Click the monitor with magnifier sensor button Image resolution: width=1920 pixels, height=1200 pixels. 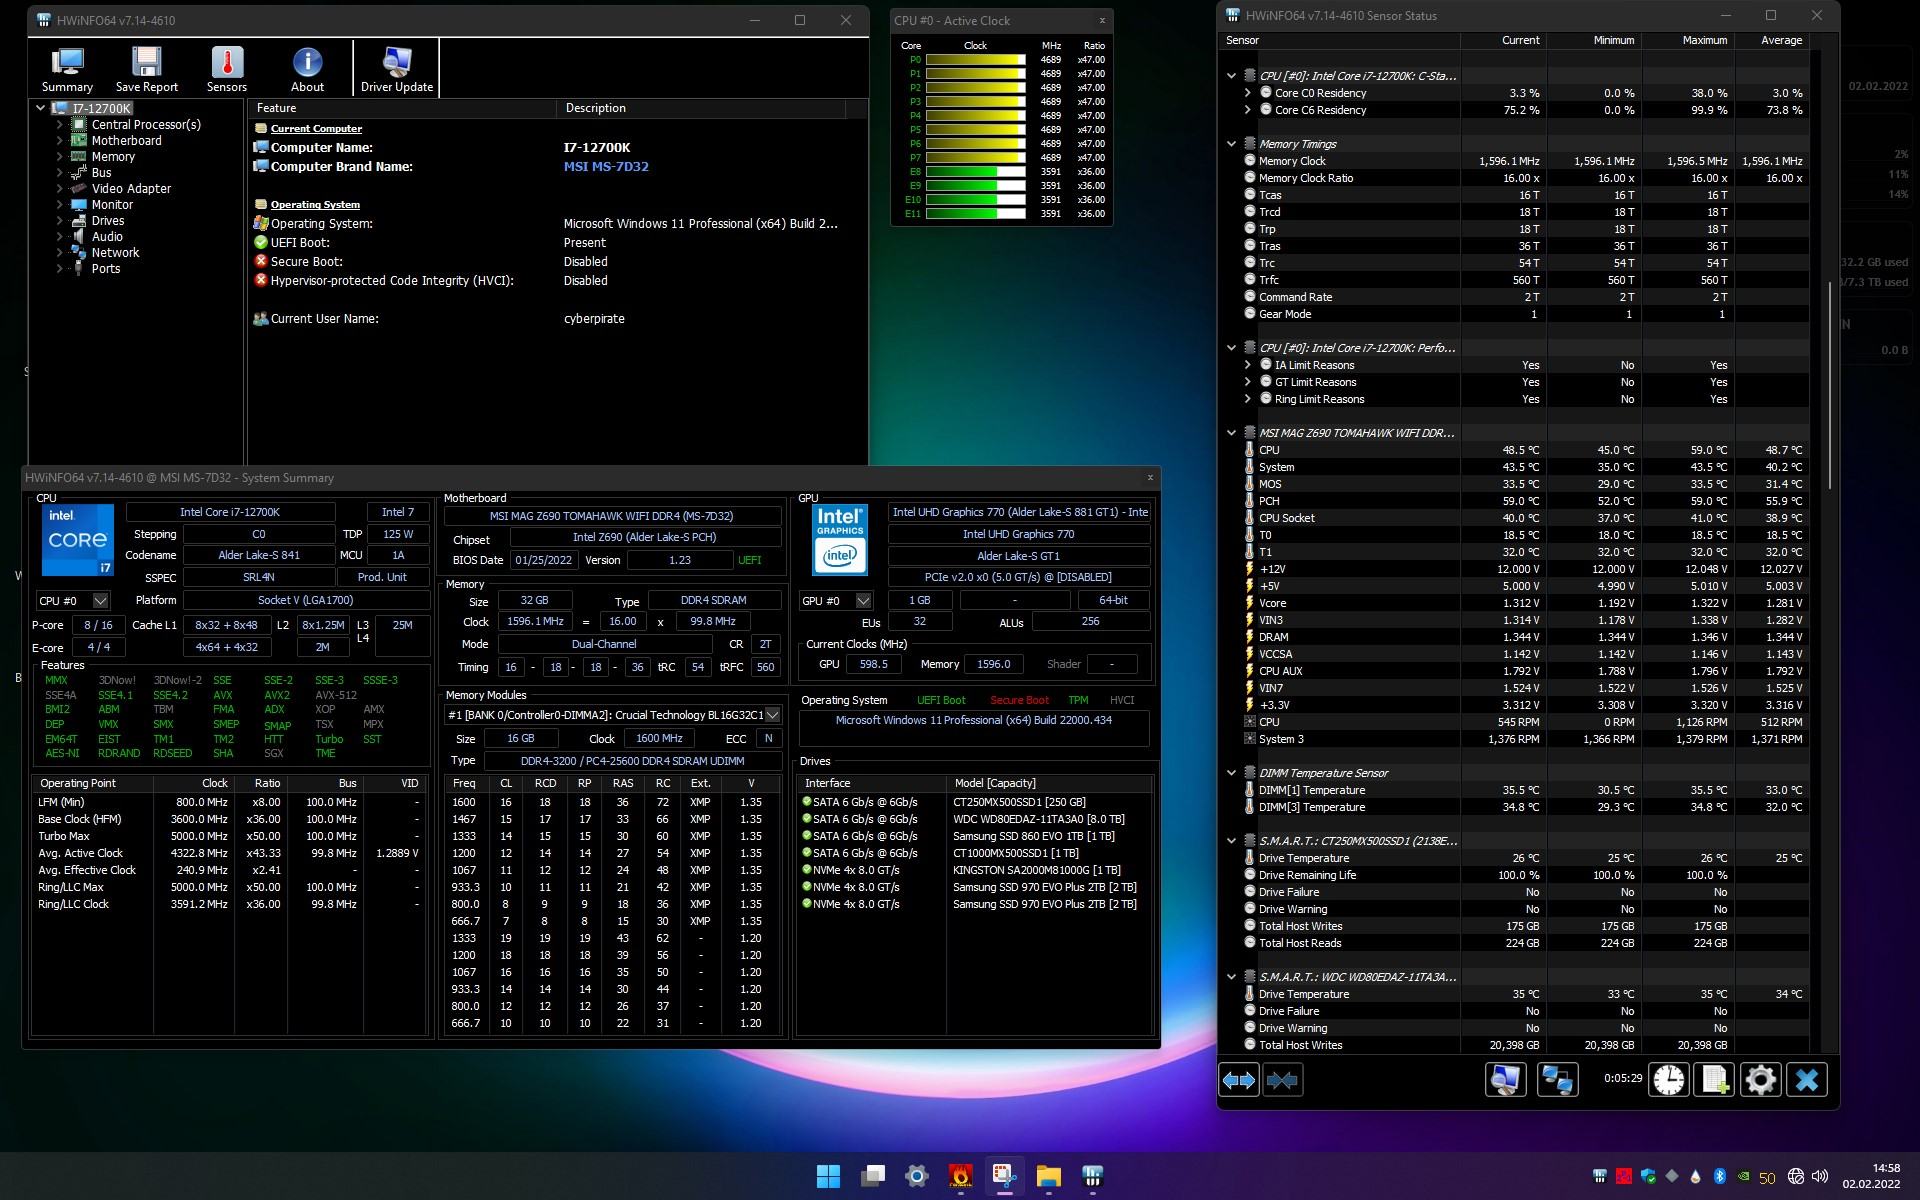click(x=1505, y=1079)
